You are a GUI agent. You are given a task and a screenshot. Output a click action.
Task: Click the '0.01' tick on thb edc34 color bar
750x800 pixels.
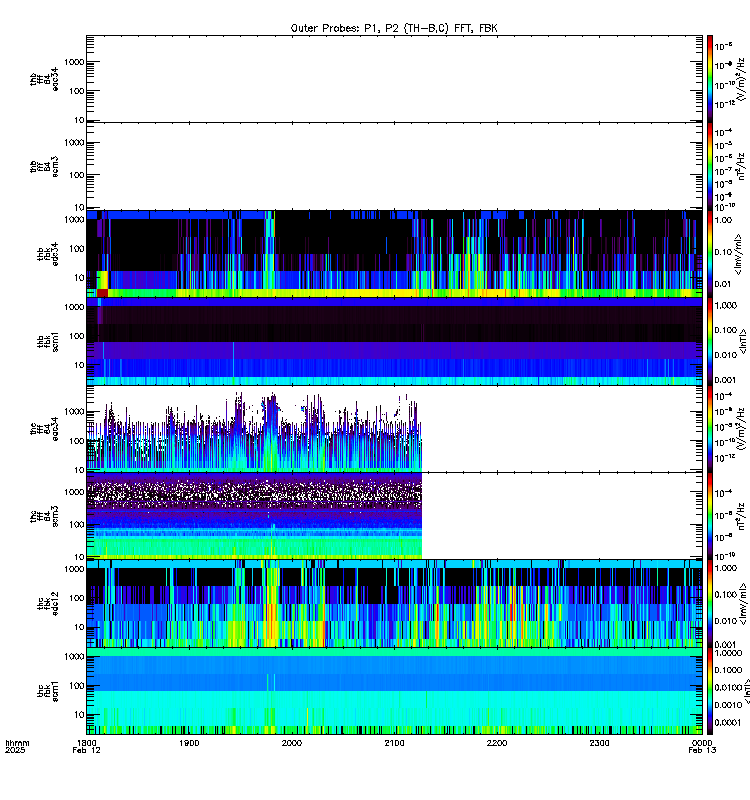point(724,284)
